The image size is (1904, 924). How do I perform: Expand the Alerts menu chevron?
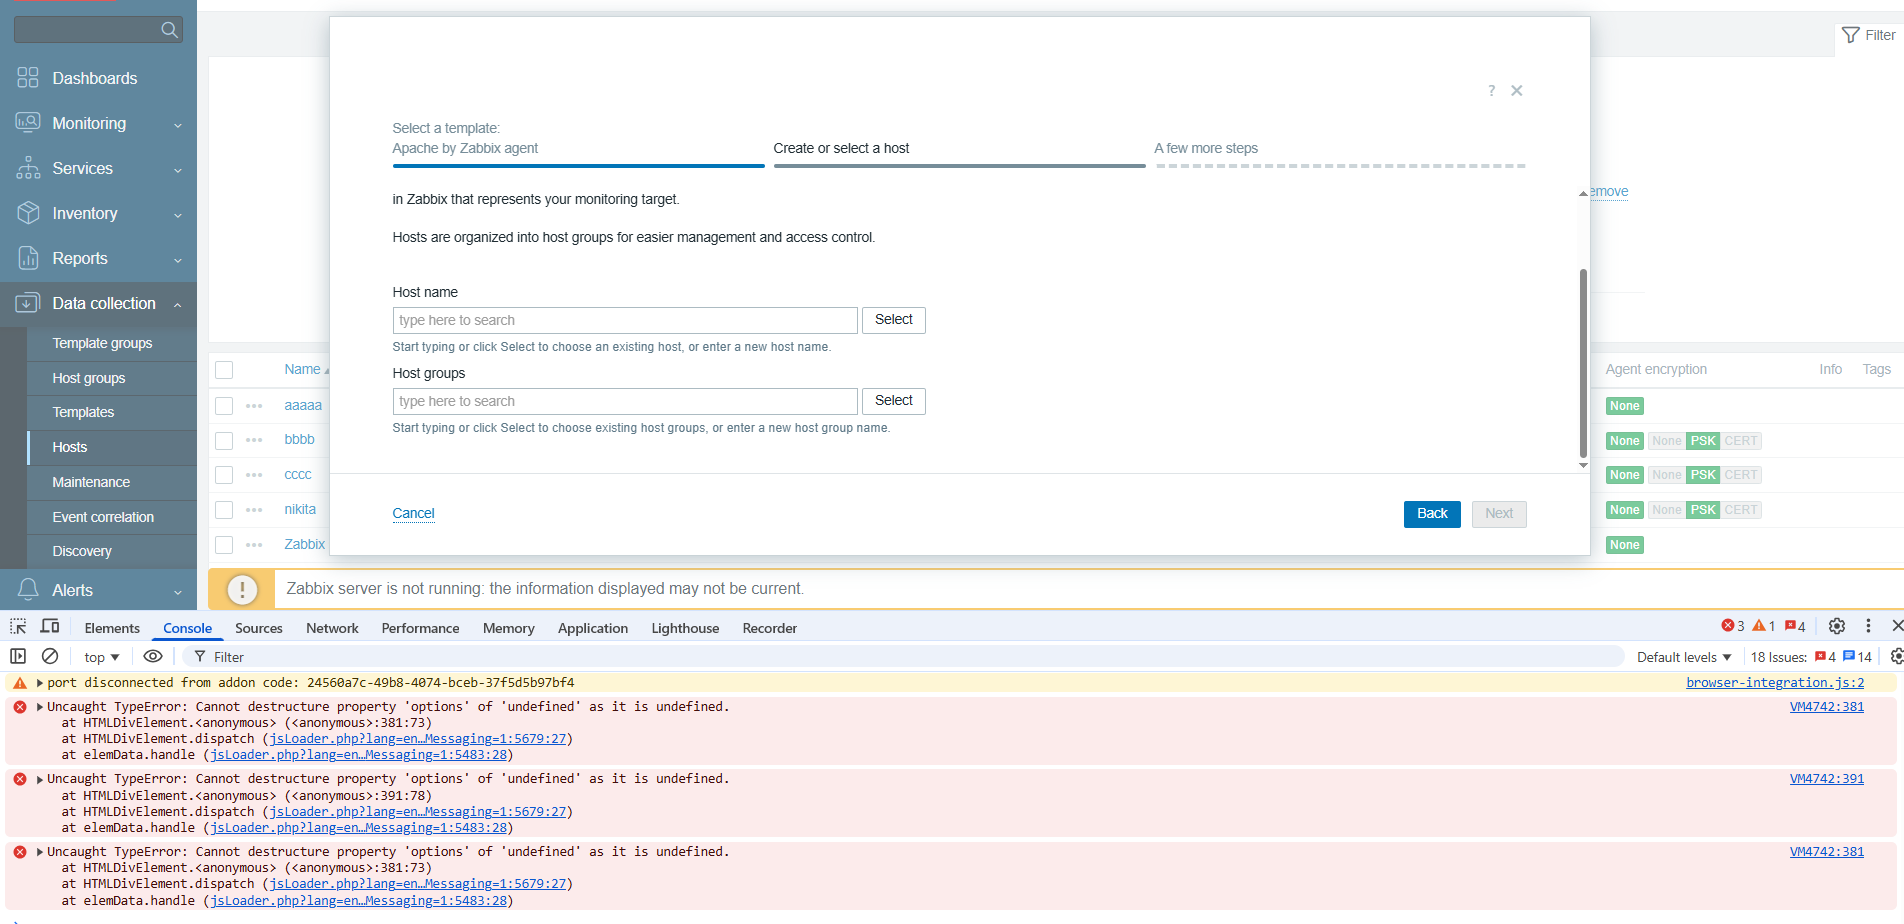click(178, 592)
